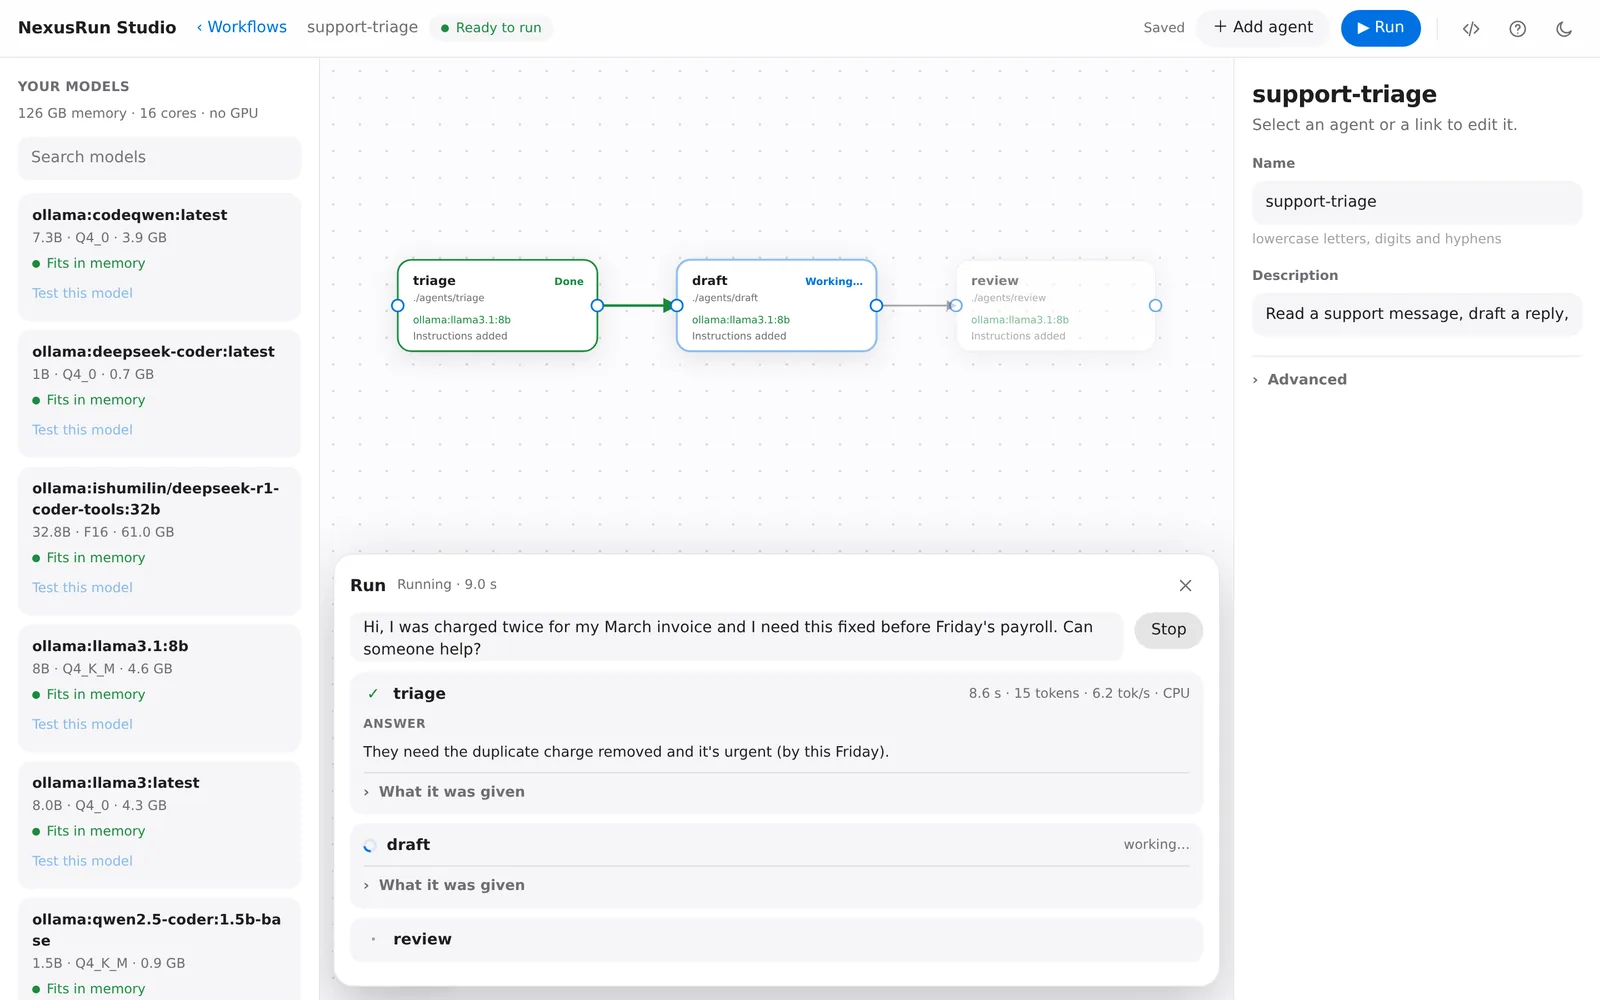Click the triage answer text

626,752
